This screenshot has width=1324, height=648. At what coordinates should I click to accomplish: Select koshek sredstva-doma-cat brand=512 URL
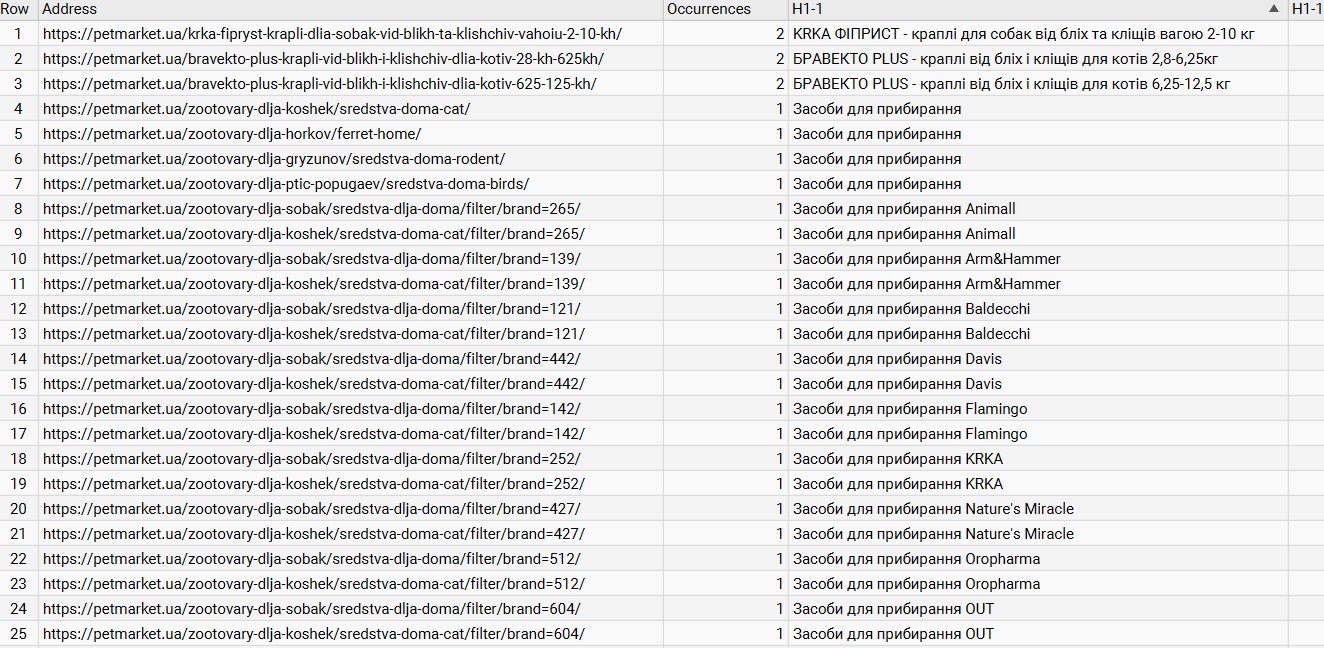click(350, 583)
